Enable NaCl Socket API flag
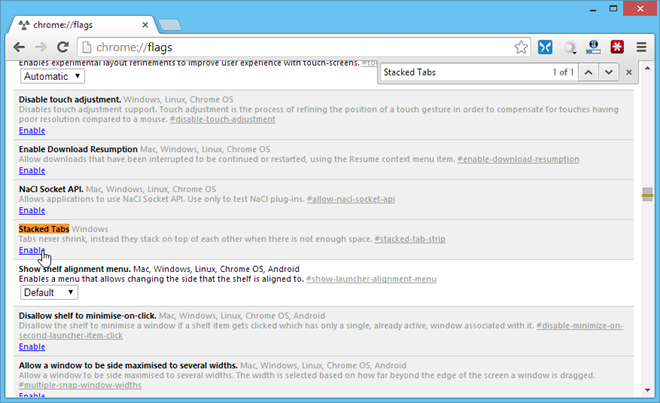This screenshot has height=403, width=660. (31, 210)
